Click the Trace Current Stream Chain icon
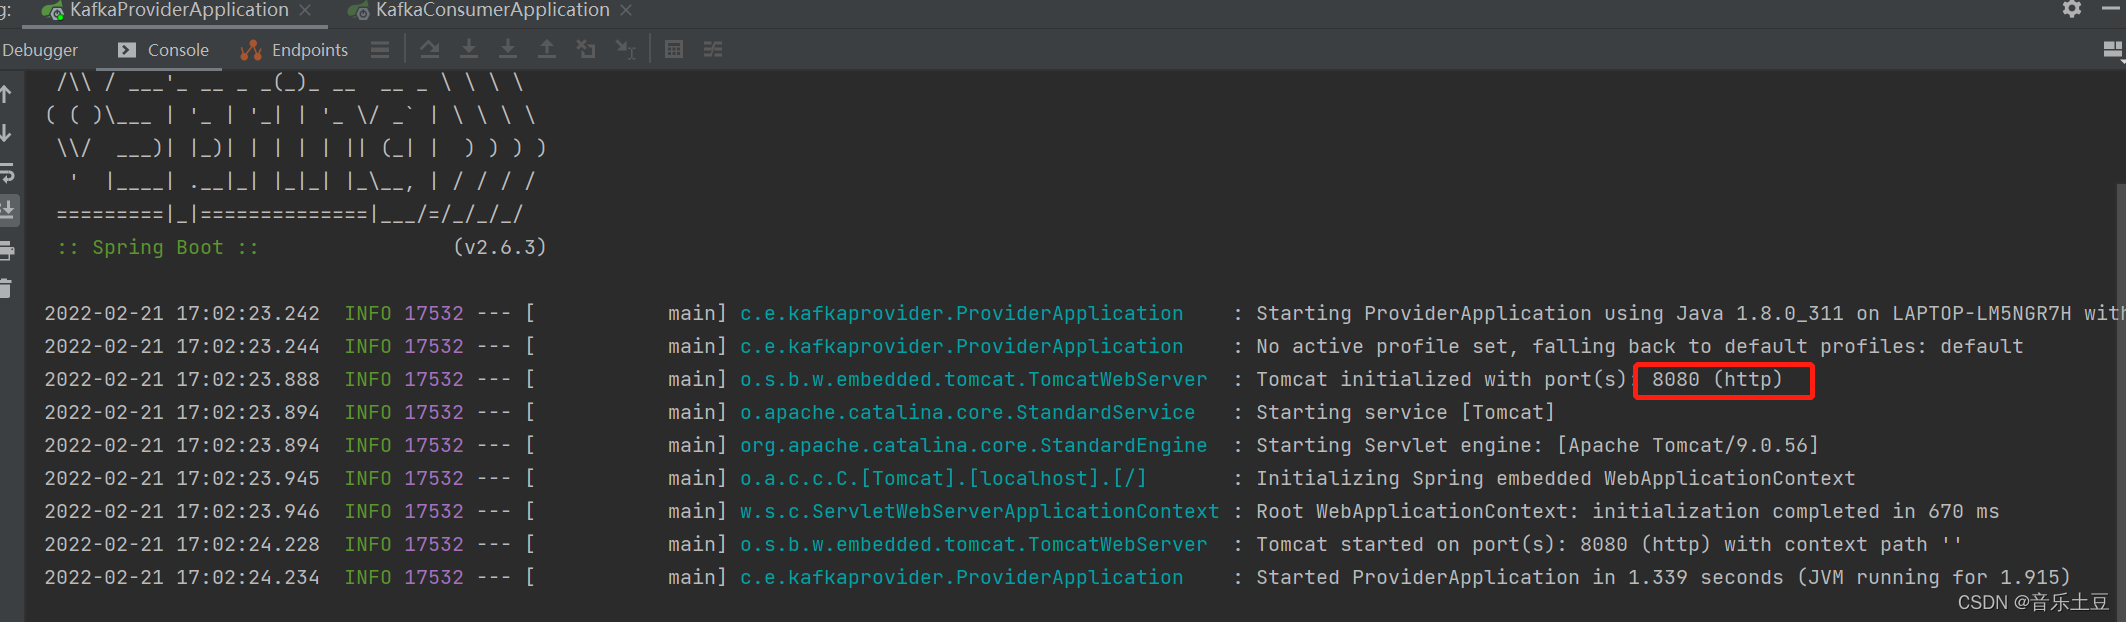The image size is (2126, 622). (x=713, y=49)
